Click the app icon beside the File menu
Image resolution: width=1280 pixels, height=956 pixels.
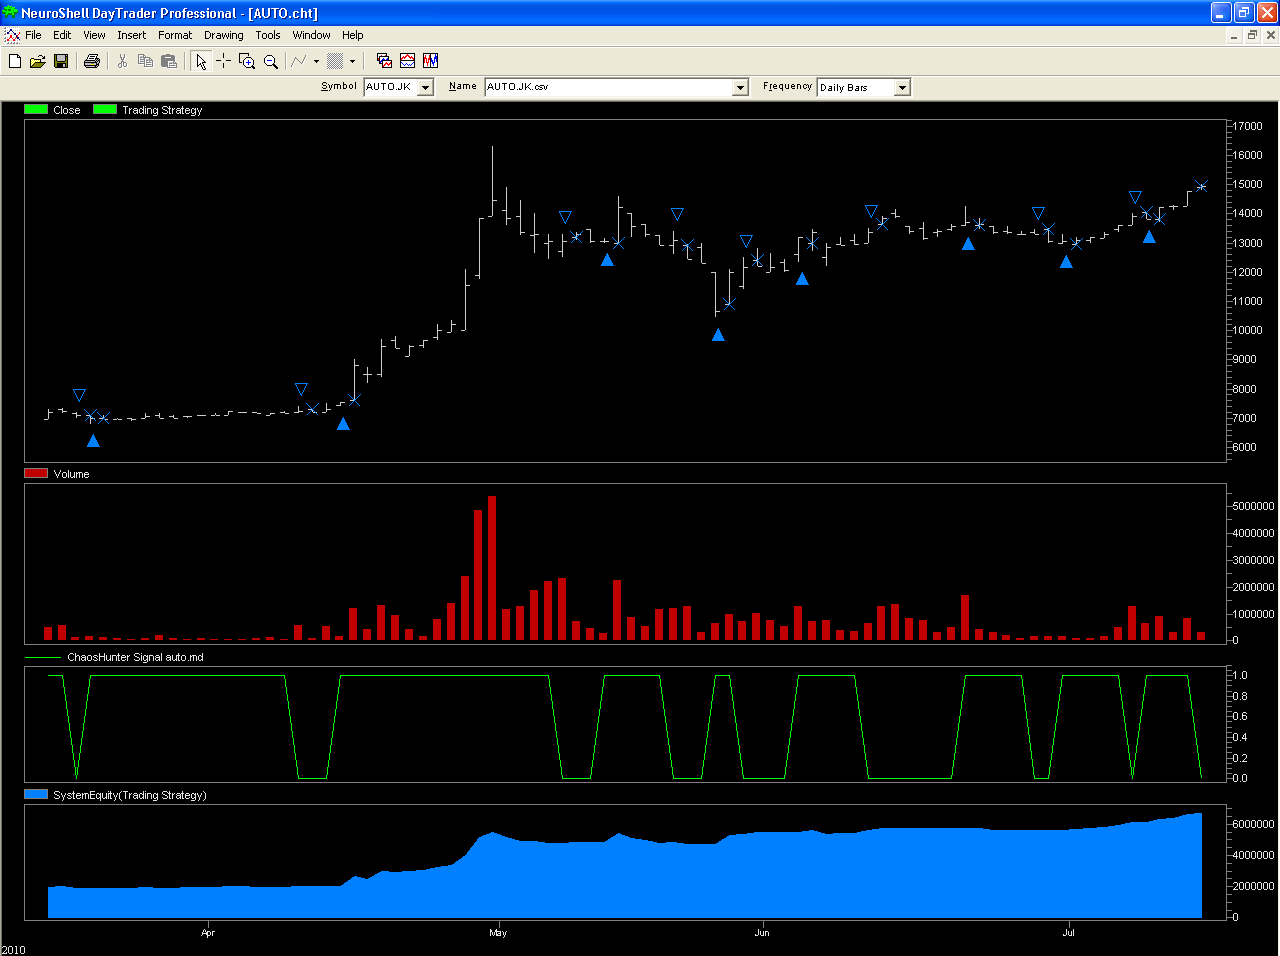pos(12,35)
